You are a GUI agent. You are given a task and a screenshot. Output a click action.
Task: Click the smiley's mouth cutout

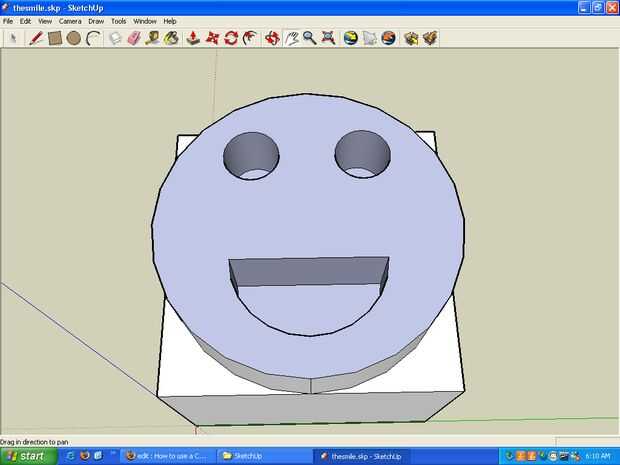pyautogui.click(x=309, y=297)
